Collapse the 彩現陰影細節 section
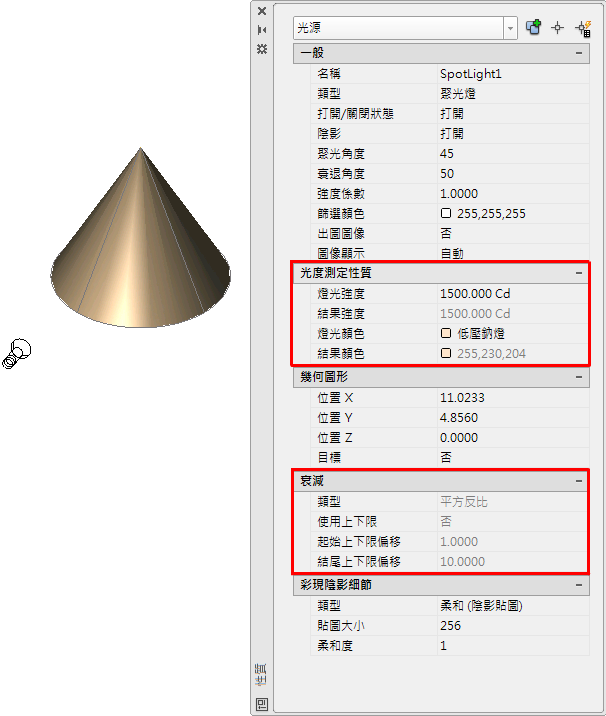 point(579,585)
